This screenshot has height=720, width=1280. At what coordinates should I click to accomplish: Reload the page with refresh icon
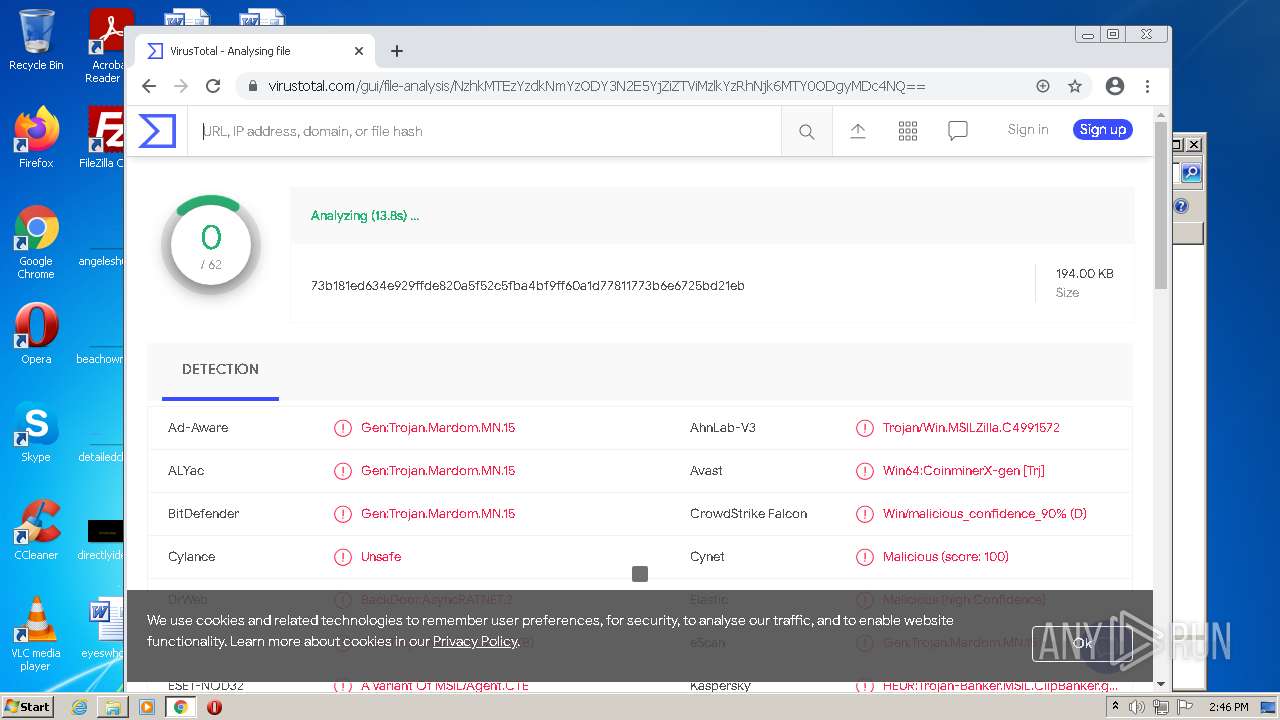pyautogui.click(x=213, y=86)
